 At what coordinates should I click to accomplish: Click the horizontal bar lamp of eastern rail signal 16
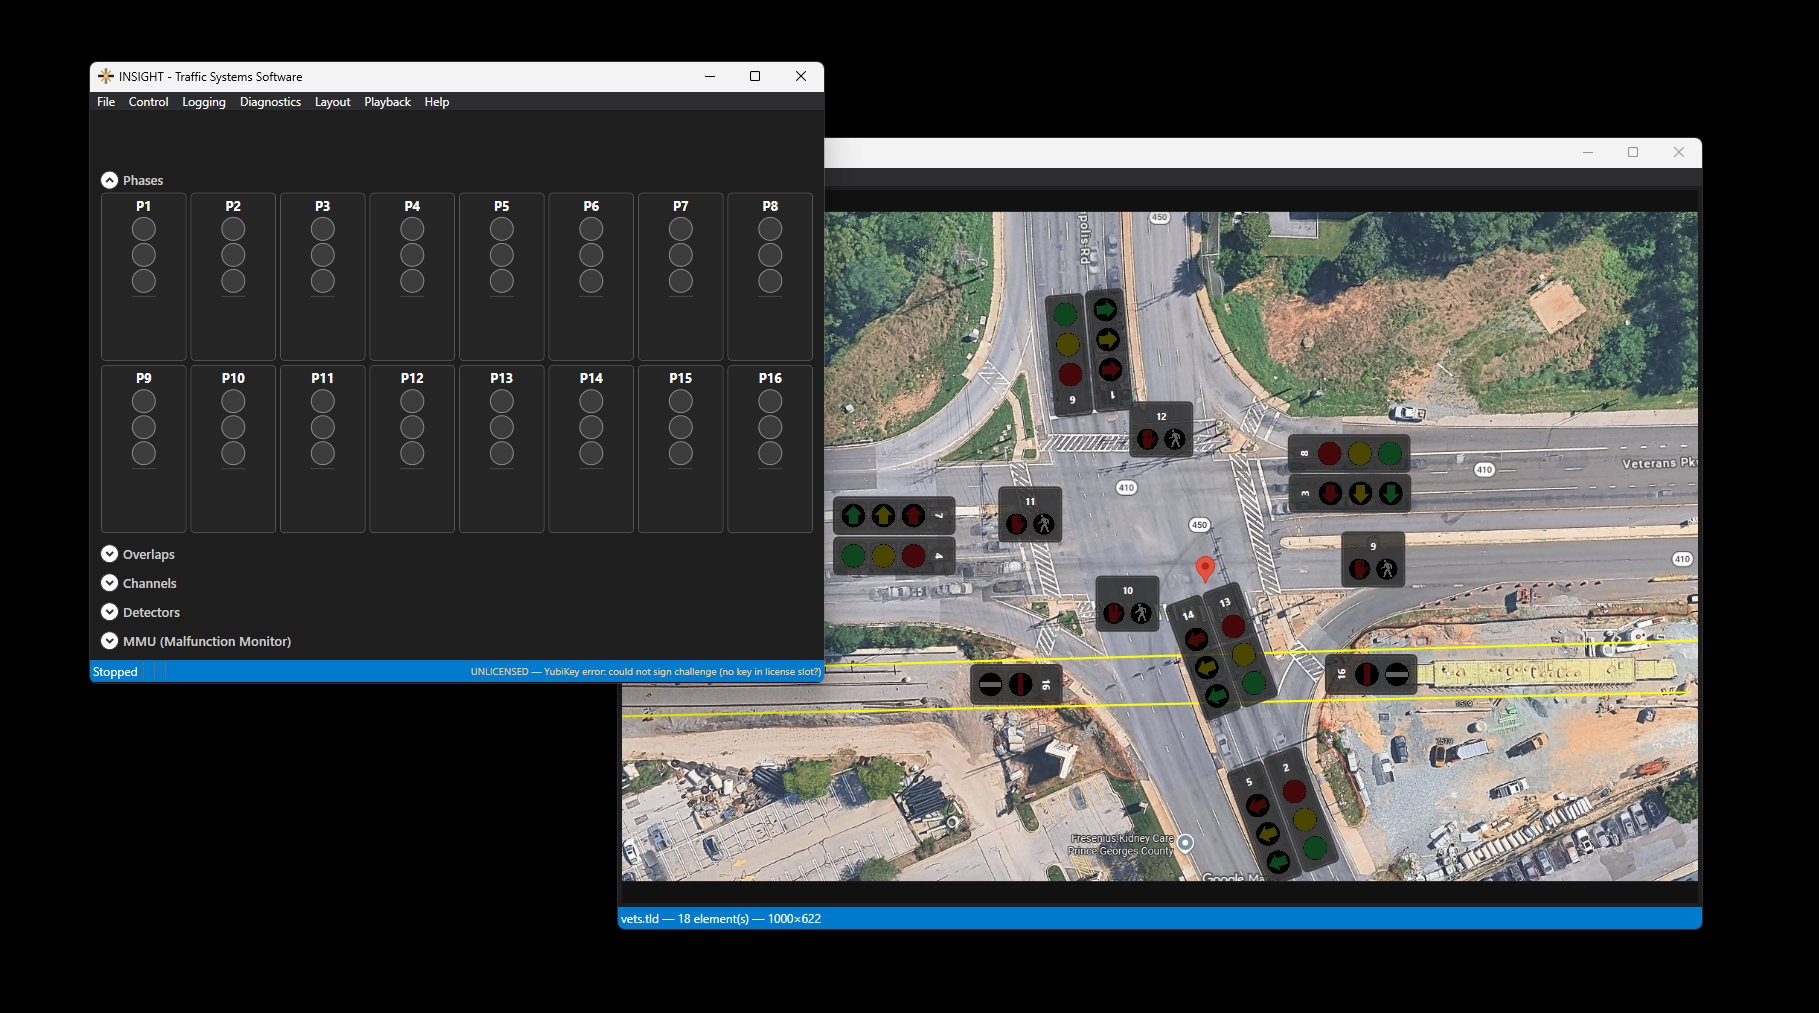point(1397,674)
